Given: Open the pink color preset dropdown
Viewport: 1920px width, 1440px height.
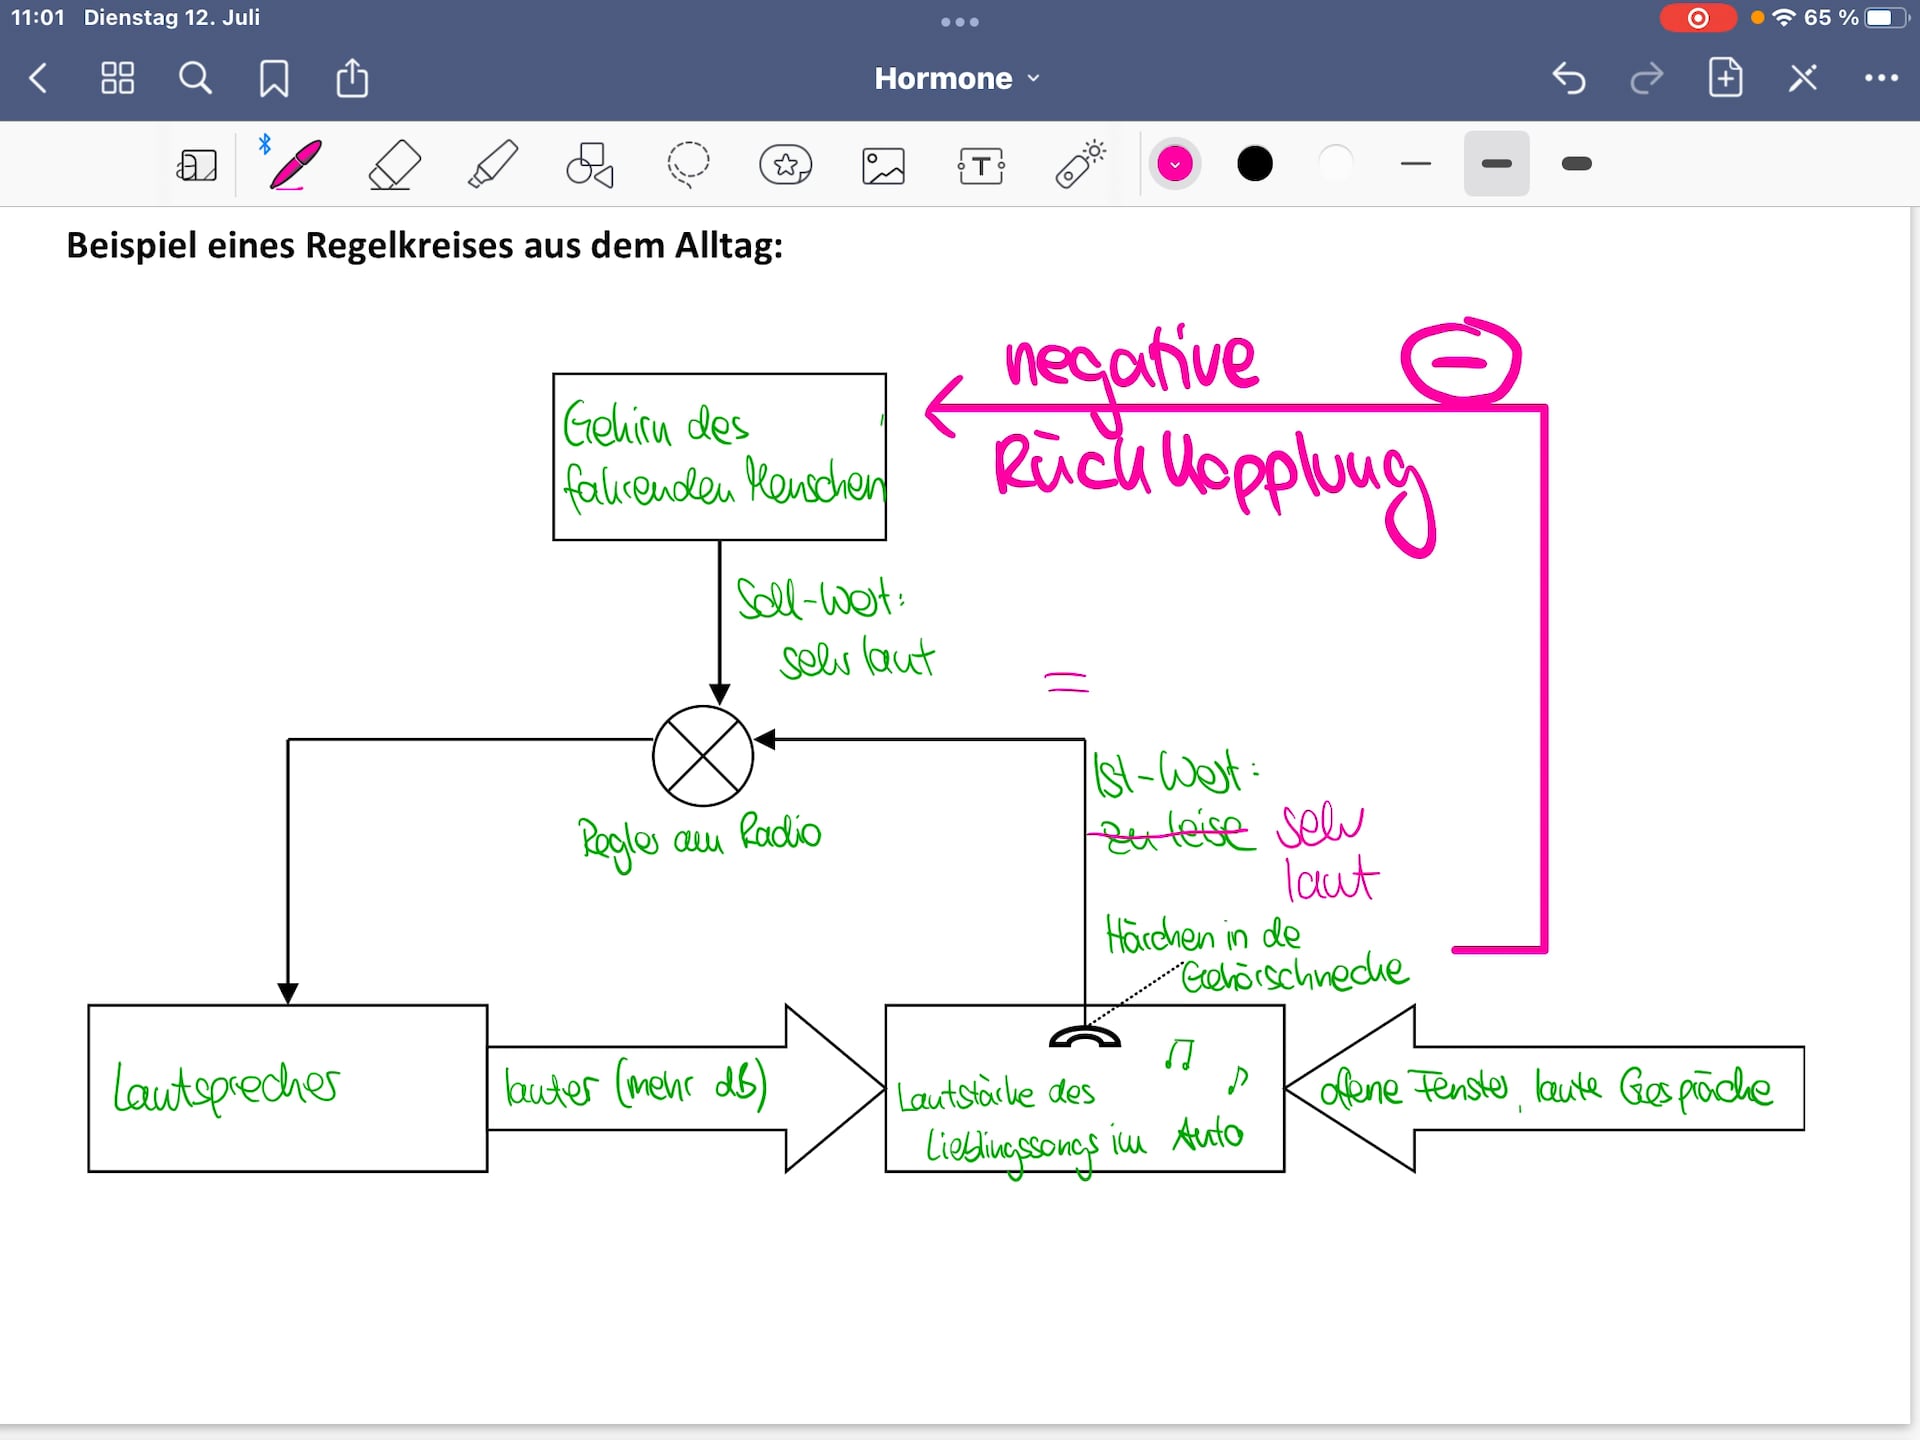Looking at the screenshot, I should tap(1175, 164).
